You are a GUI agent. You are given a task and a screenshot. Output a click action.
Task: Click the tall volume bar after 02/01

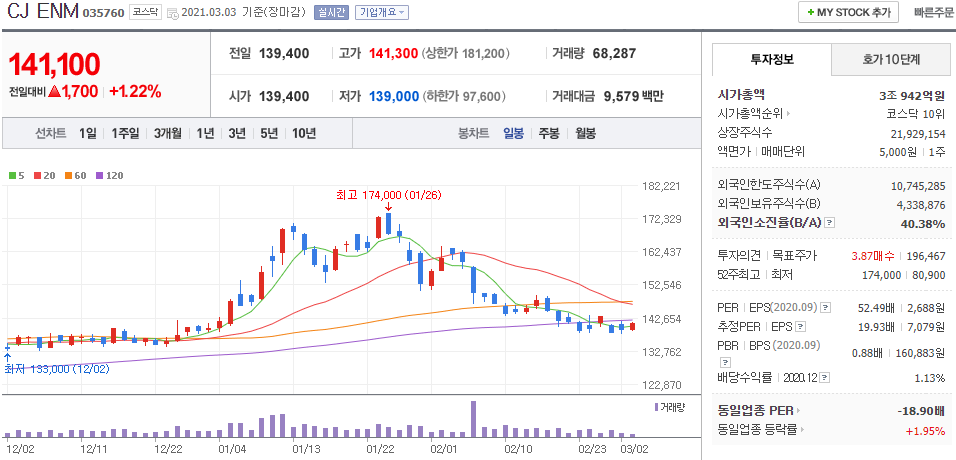pos(473,419)
